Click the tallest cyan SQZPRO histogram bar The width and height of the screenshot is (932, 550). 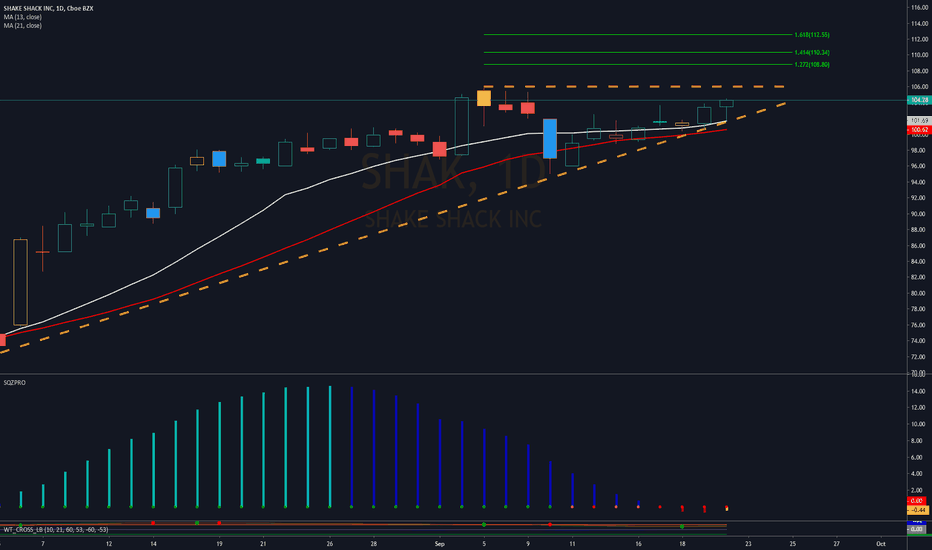pyautogui.click(x=330, y=447)
